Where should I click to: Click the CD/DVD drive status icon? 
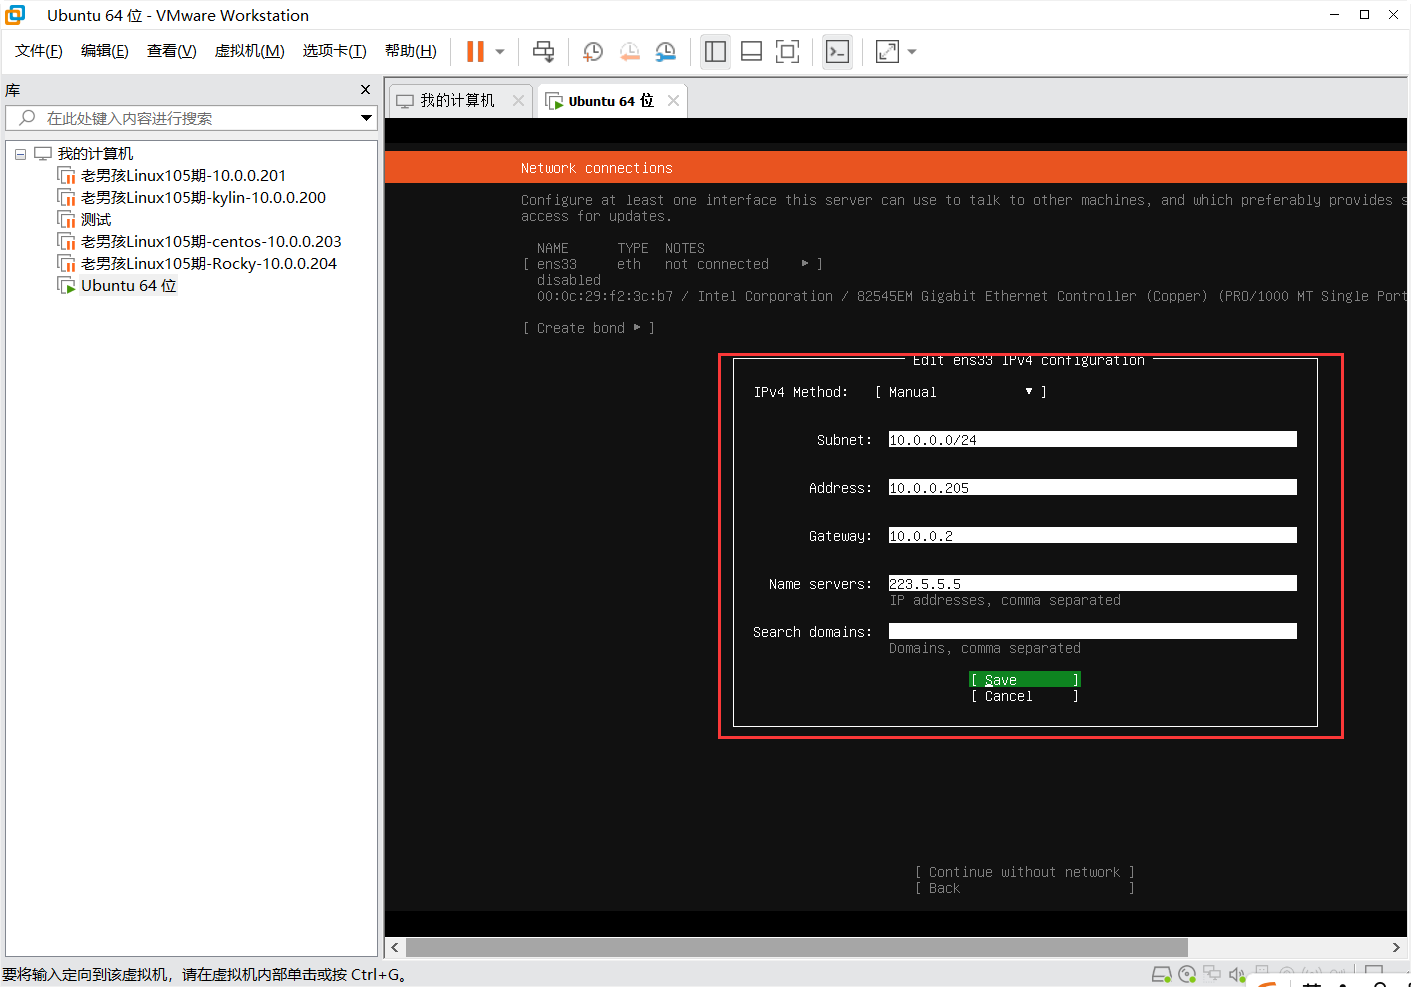[x=1187, y=974]
